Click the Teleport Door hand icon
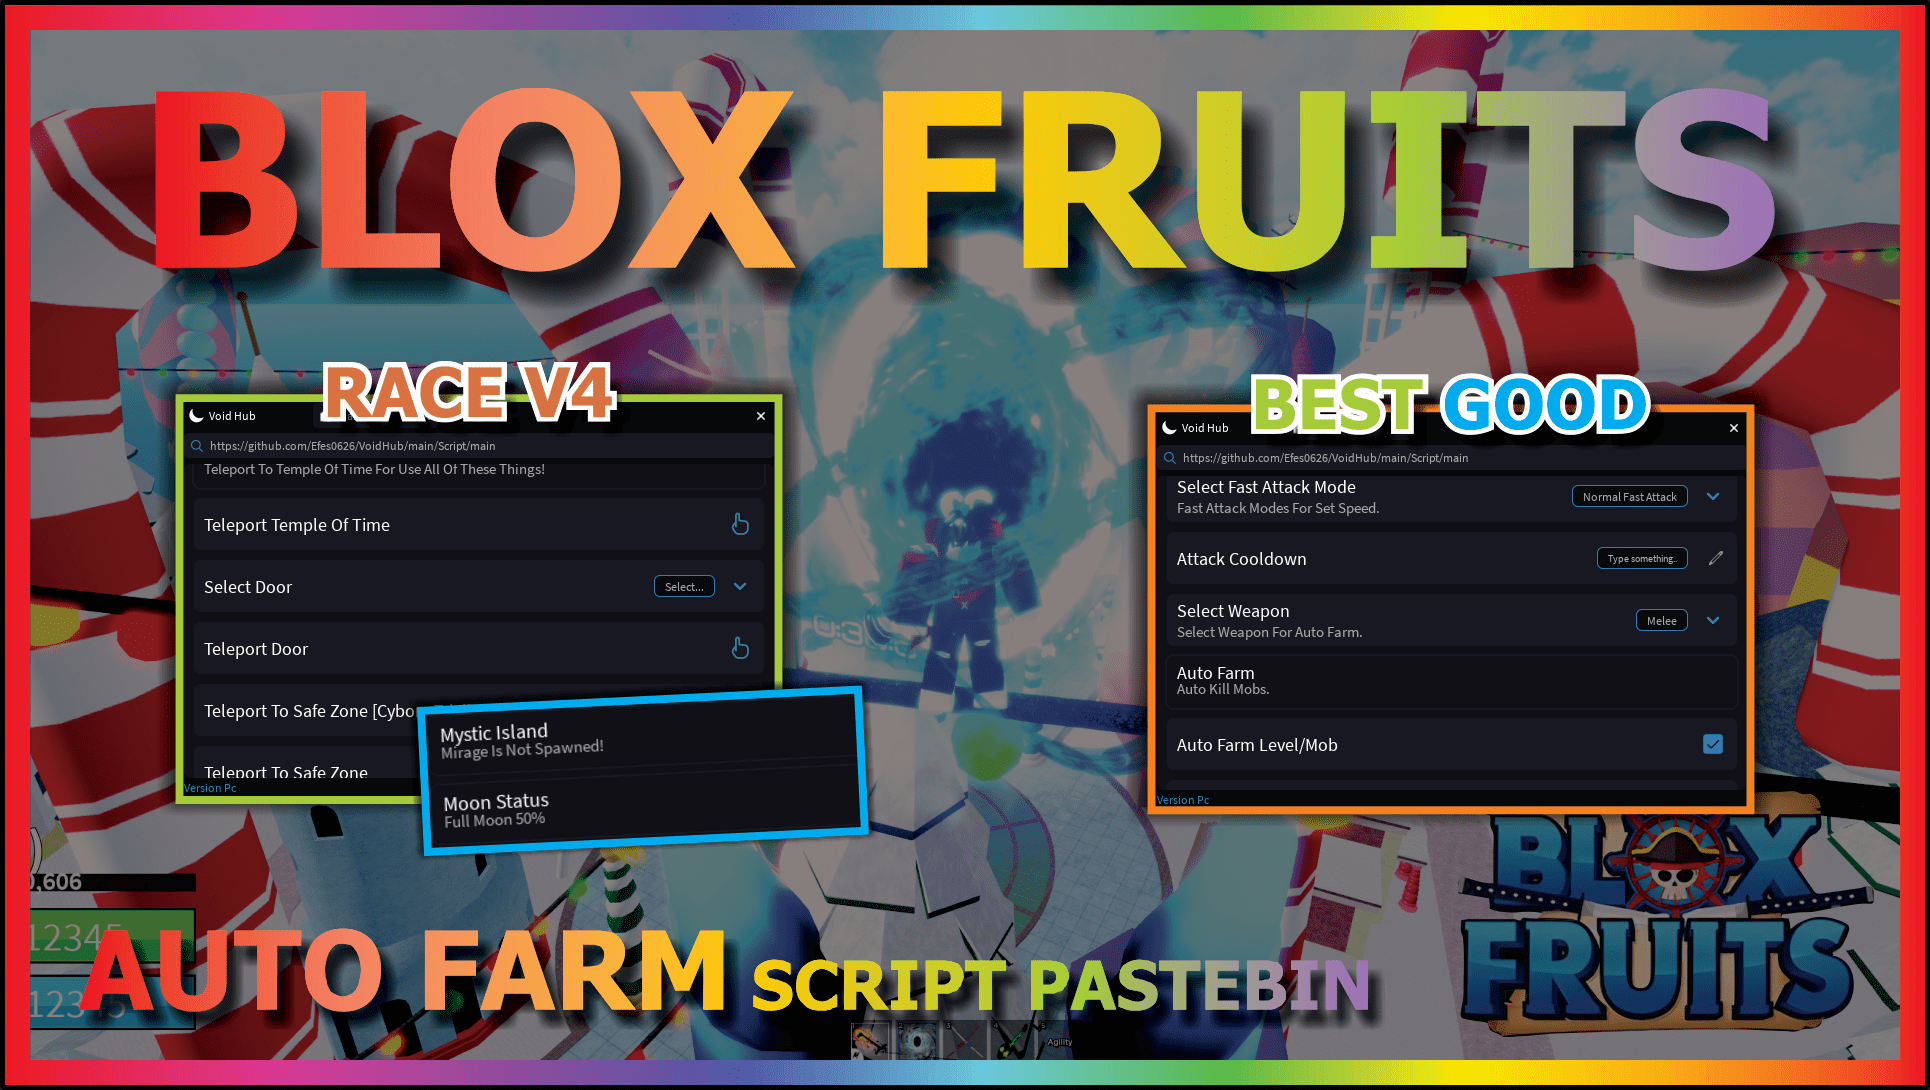Image resolution: width=1930 pixels, height=1090 pixels. click(x=738, y=648)
